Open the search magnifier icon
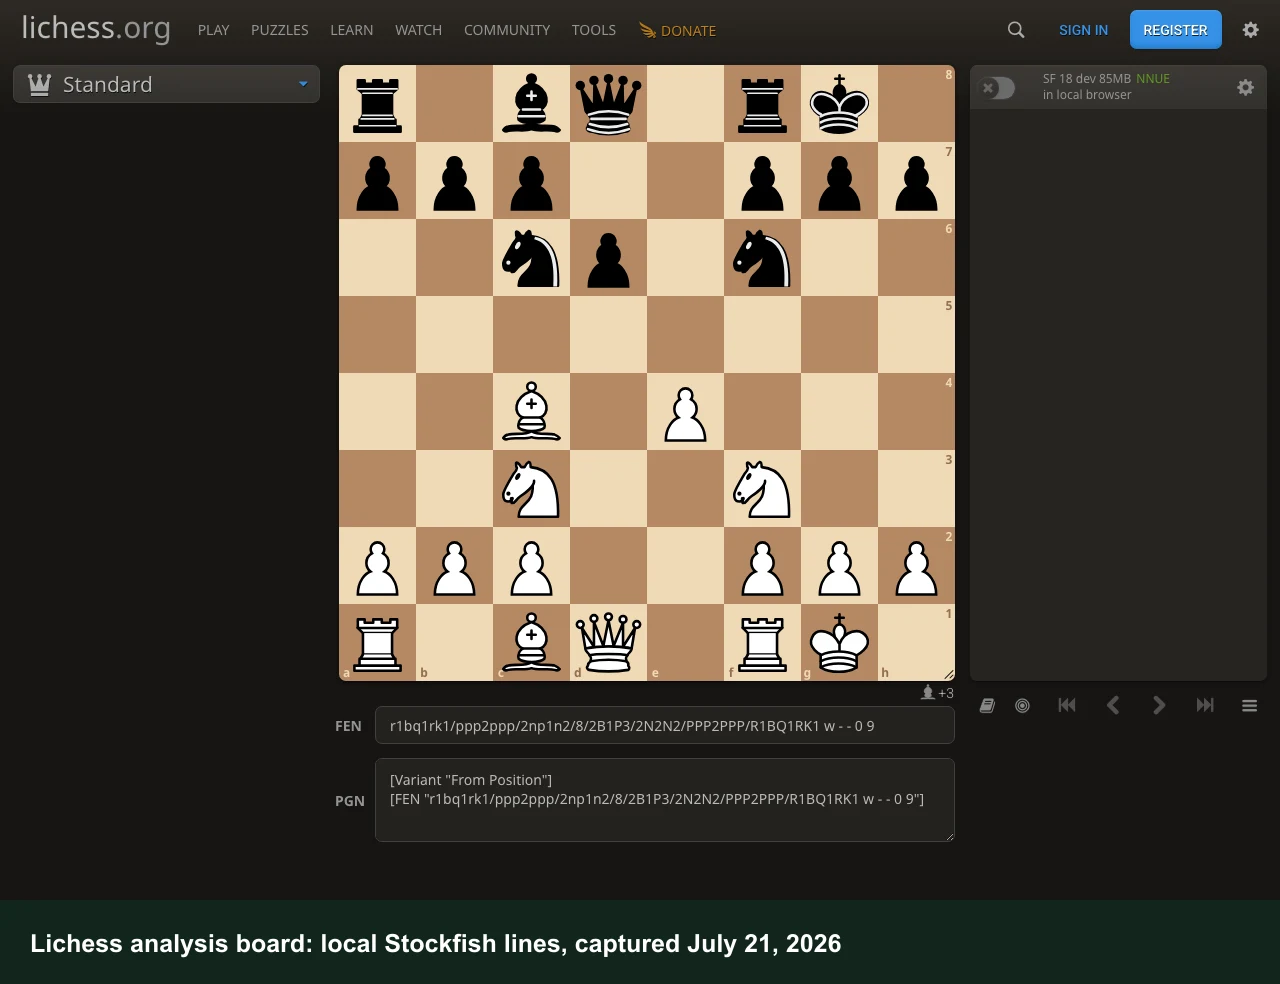1280x984 pixels. point(1016,30)
